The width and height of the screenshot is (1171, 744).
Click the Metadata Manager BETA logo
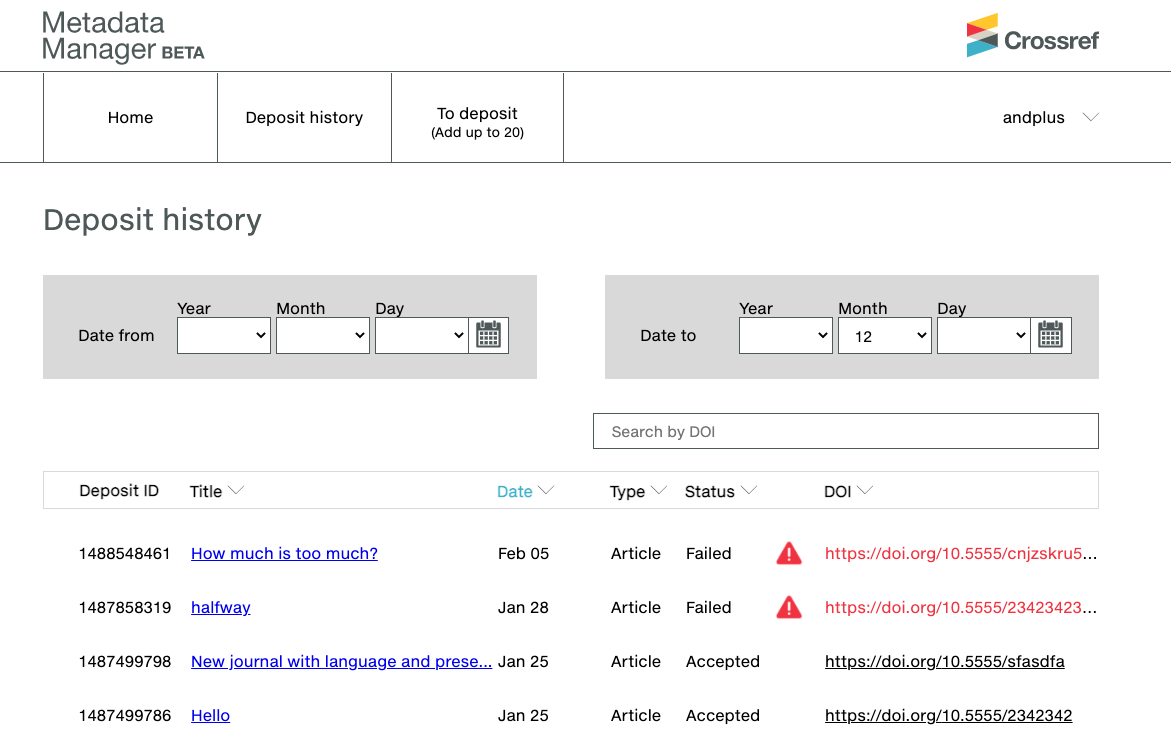122,36
